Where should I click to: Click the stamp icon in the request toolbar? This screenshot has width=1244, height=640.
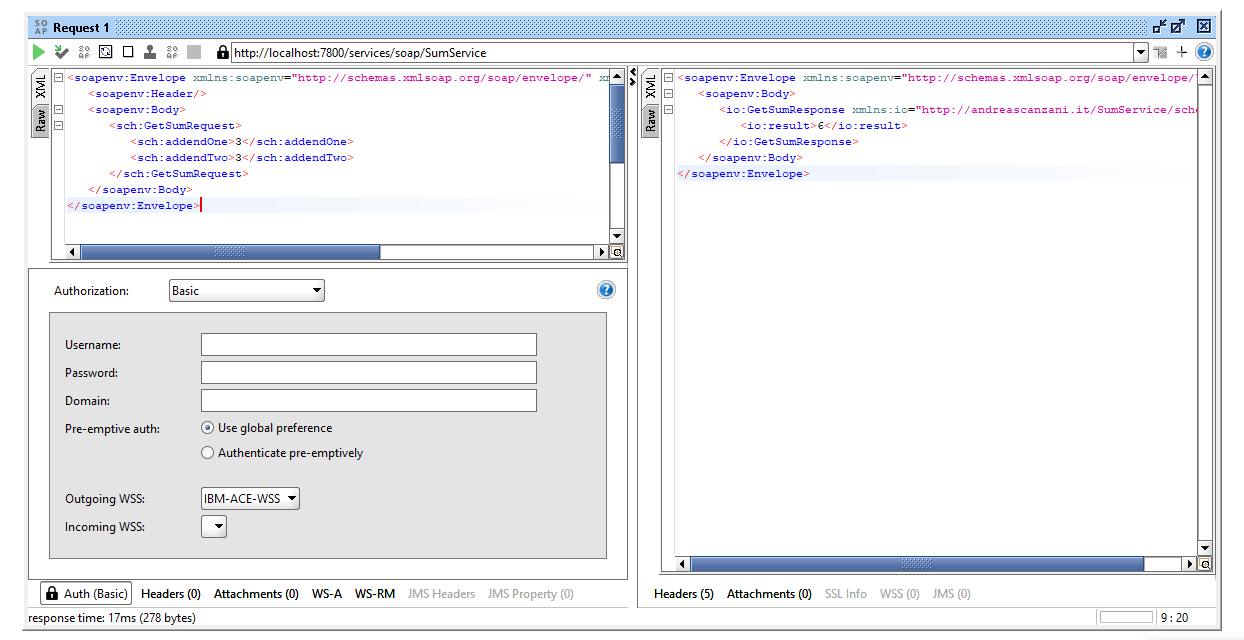pyautogui.click(x=152, y=52)
